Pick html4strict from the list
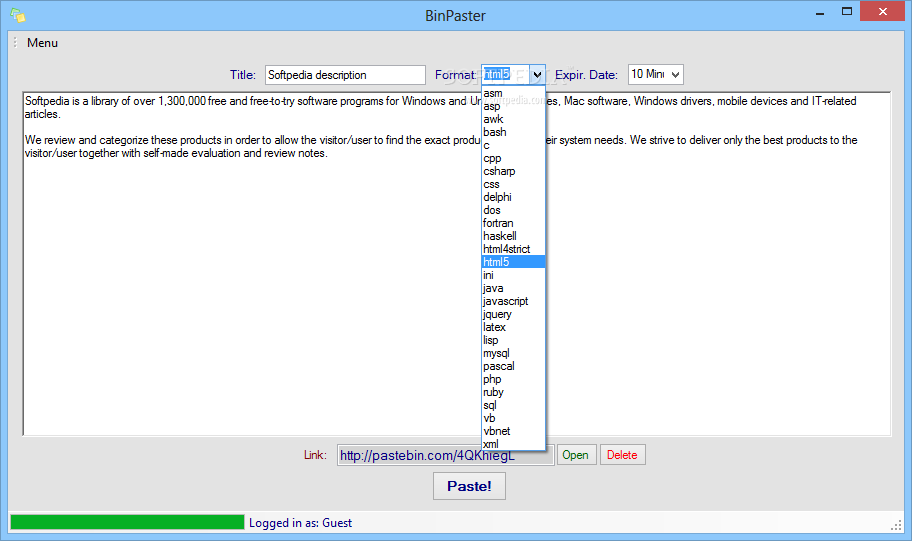 click(513, 249)
